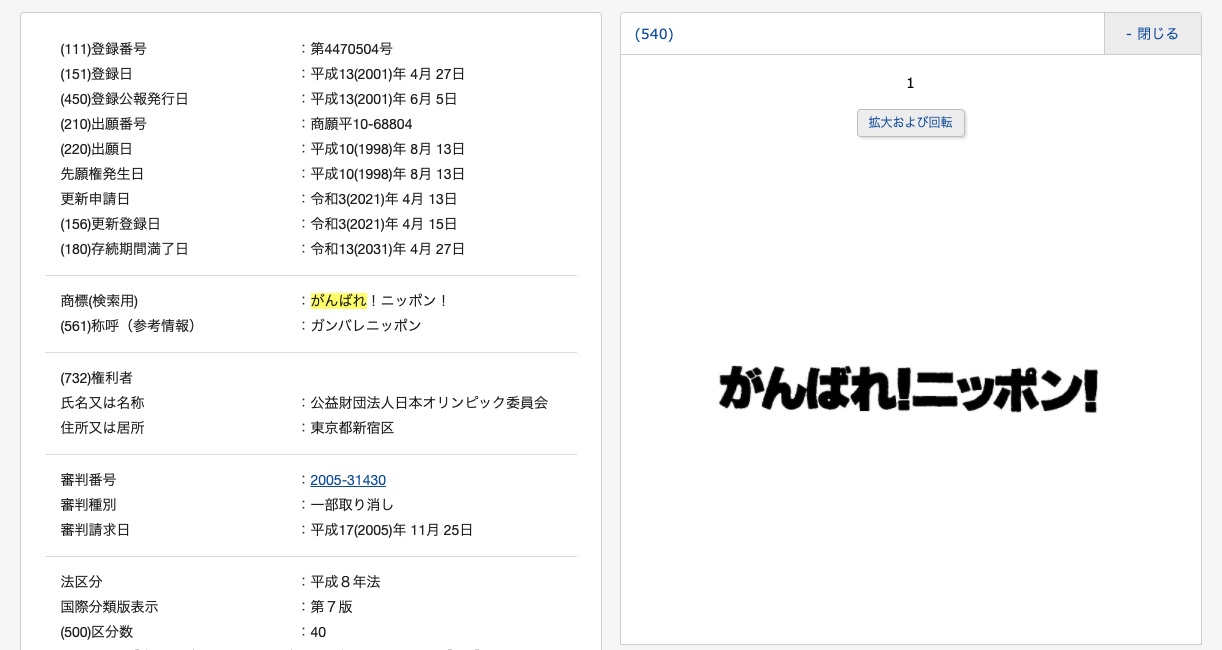Open trial number 2005-31430 link
1222x650 pixels.
[348, 480]
